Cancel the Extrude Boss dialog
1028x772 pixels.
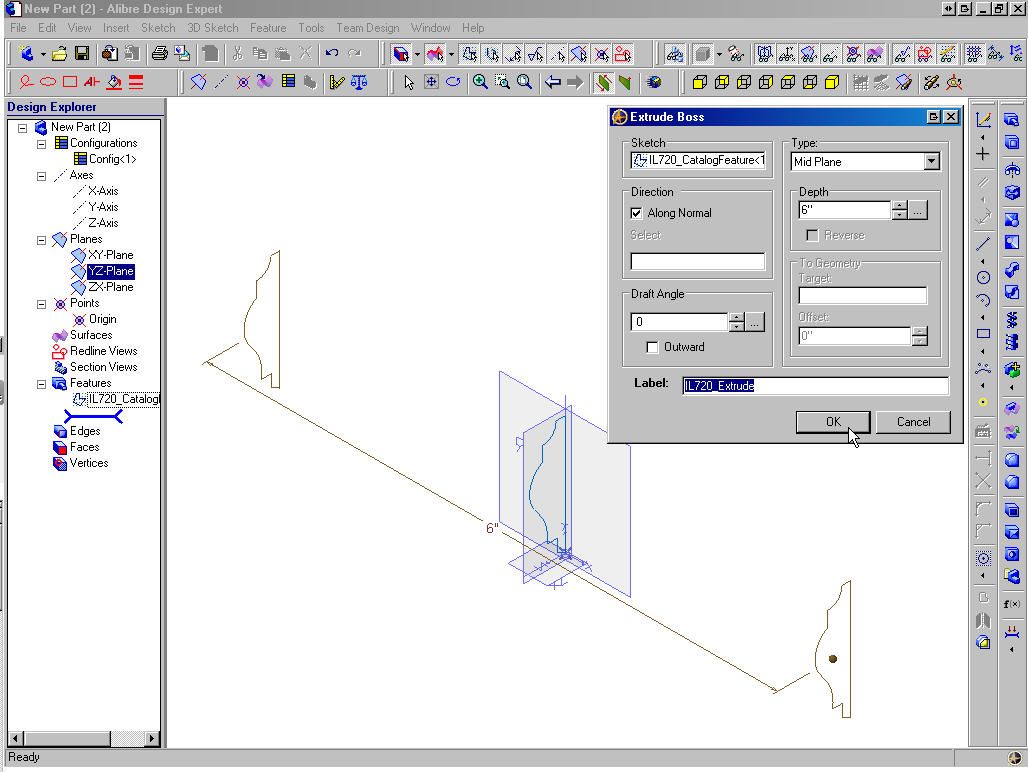click(x=912, y=422)
